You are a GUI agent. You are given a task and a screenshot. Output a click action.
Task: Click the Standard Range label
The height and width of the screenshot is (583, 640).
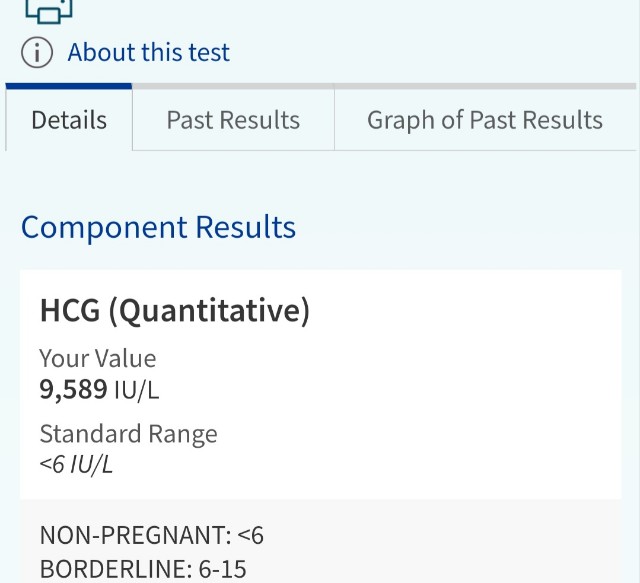[x=129, y=434]
